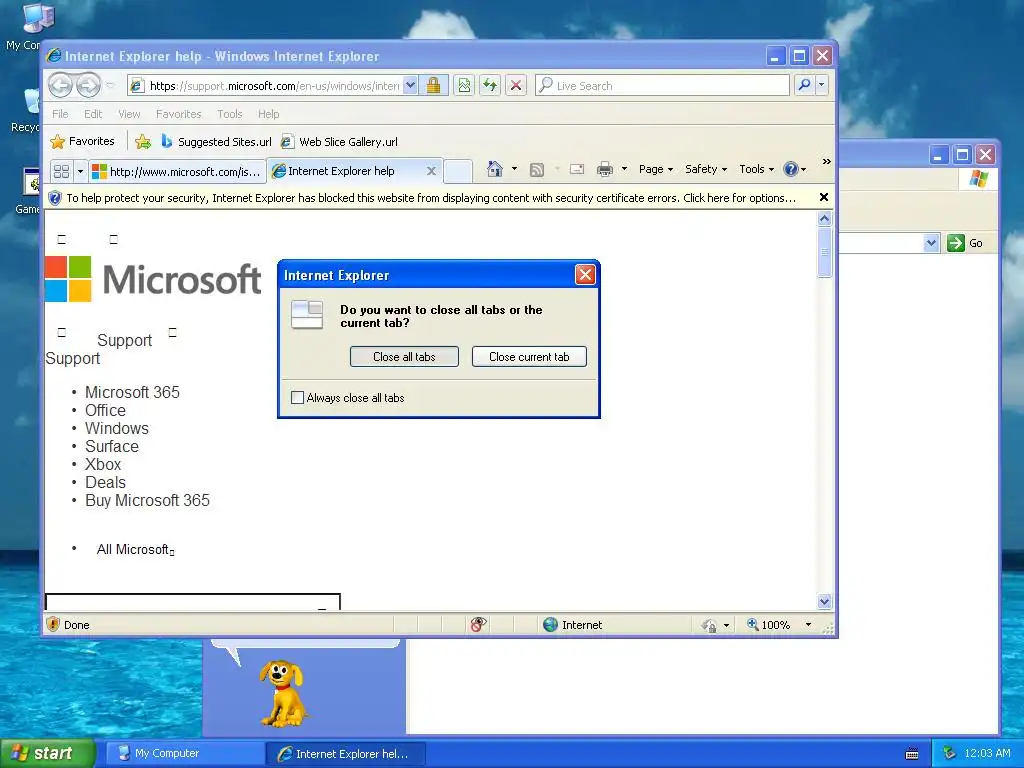Screen dimensions: 1024x768
Task: Open the View menu
Action: tap(129, 114)
